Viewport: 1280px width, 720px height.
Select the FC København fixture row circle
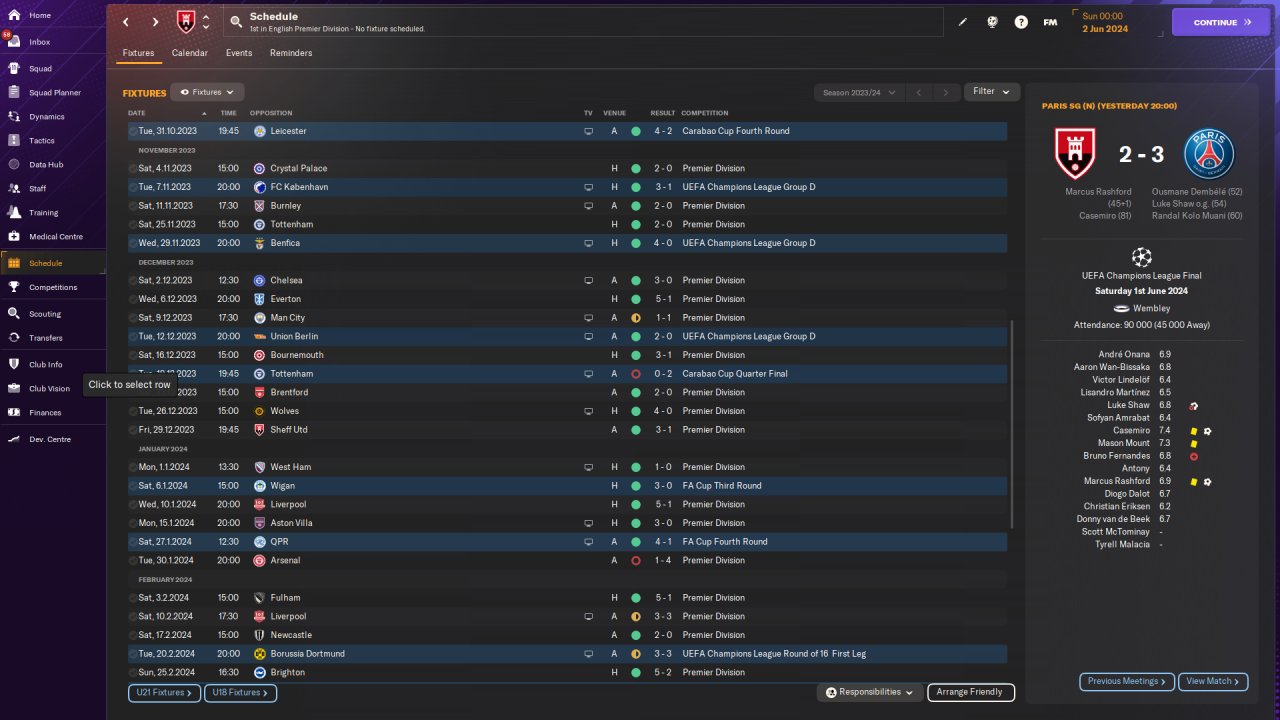point(133,187)
